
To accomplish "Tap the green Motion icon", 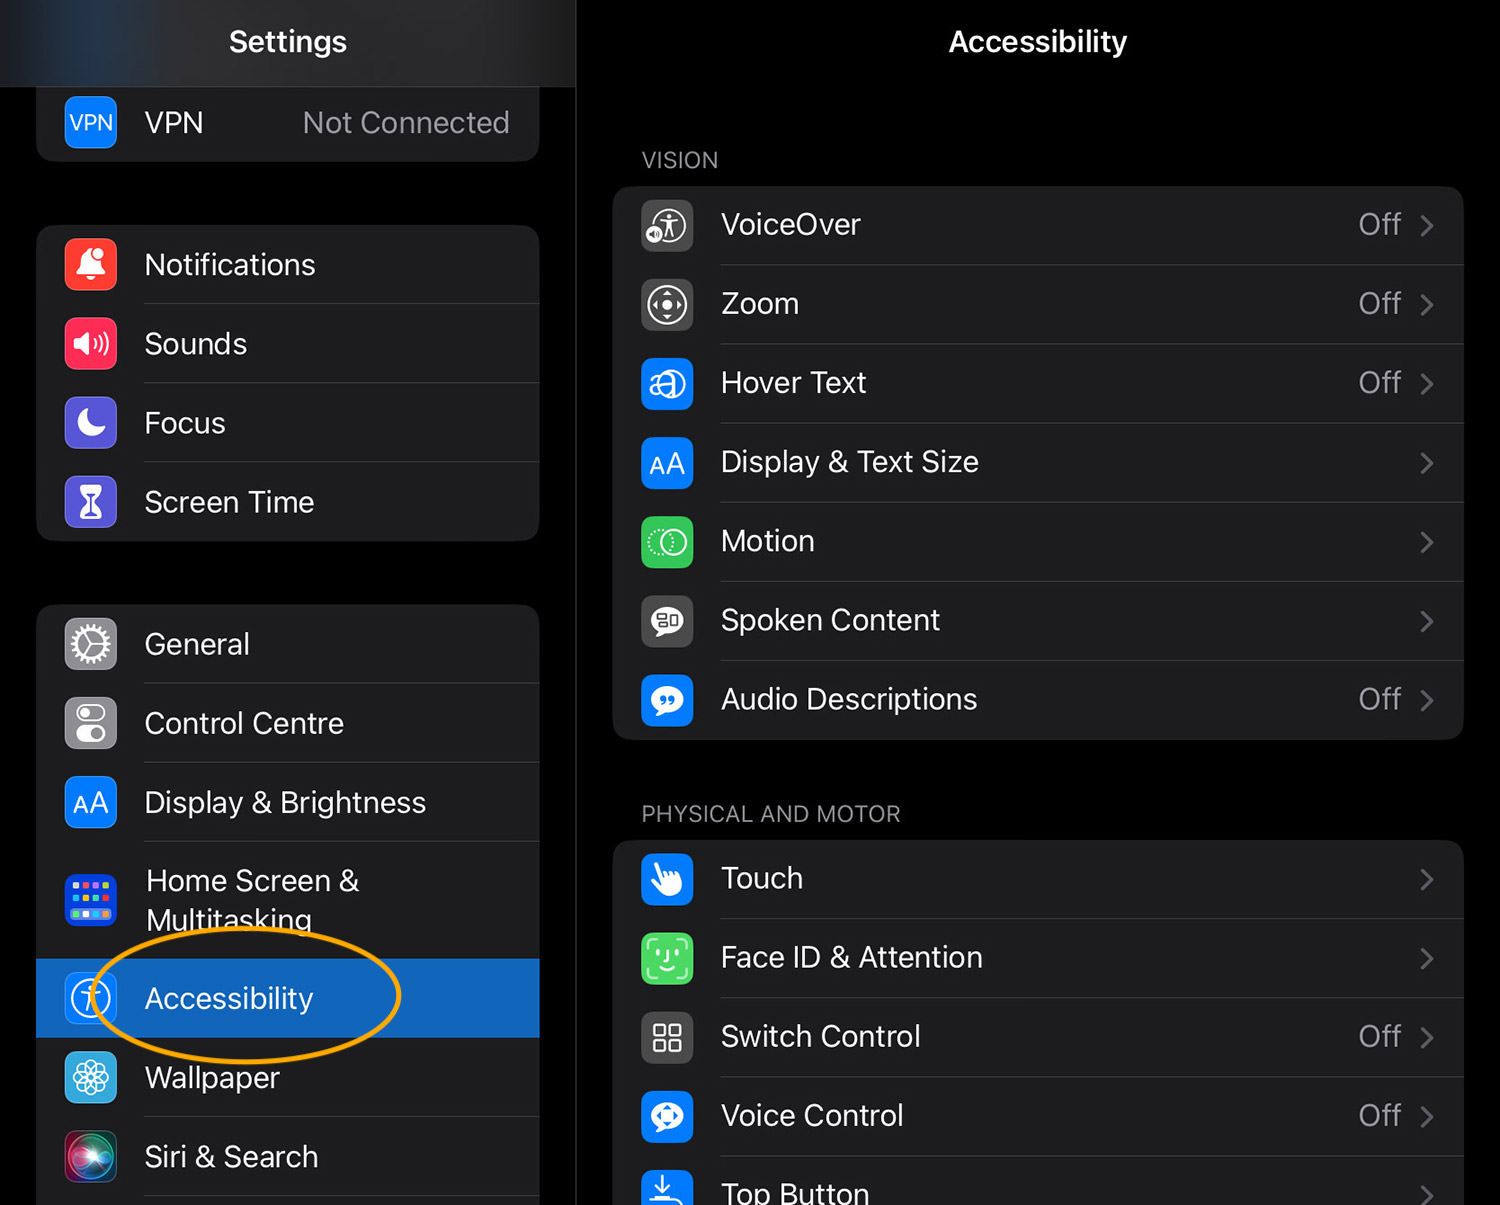I will pyautogui.click(x=667, y=542).
